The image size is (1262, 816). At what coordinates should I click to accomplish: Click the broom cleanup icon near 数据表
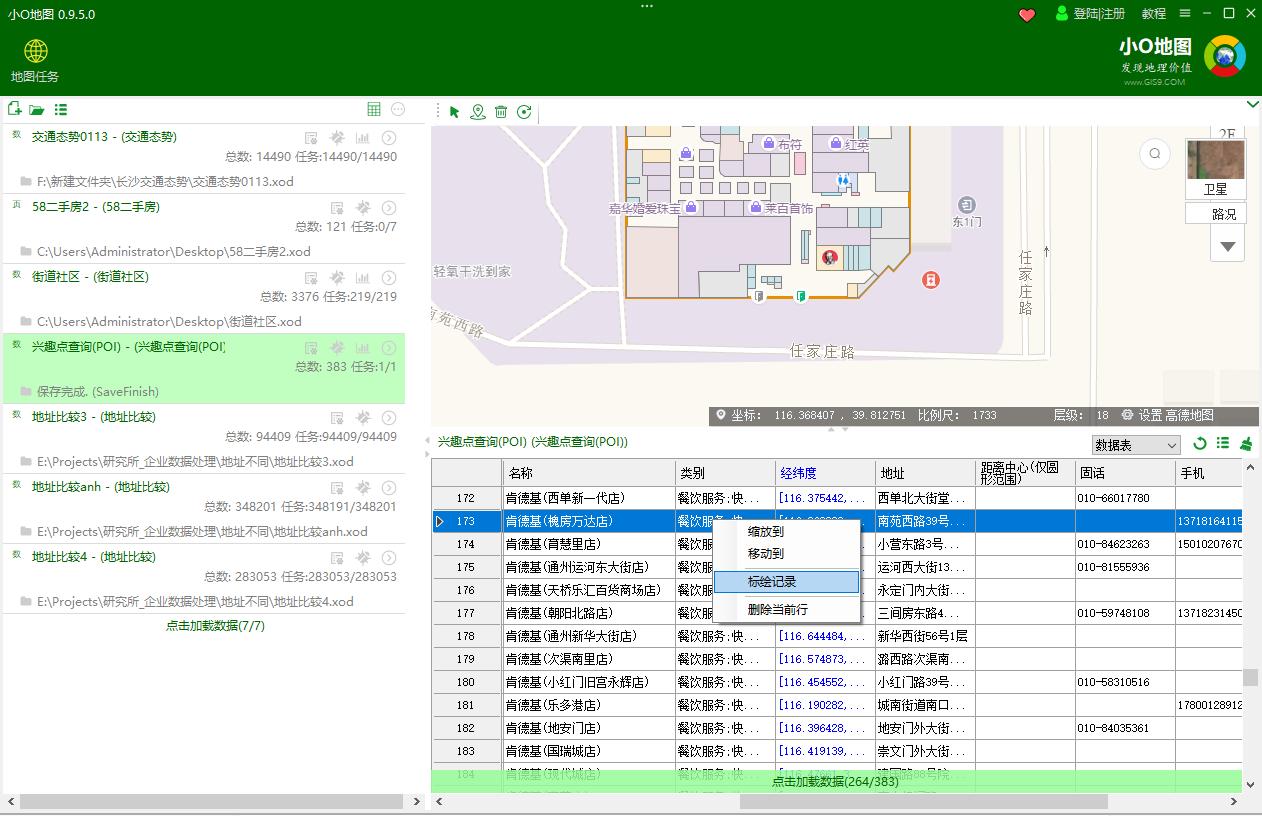(x=1246, y=444)
